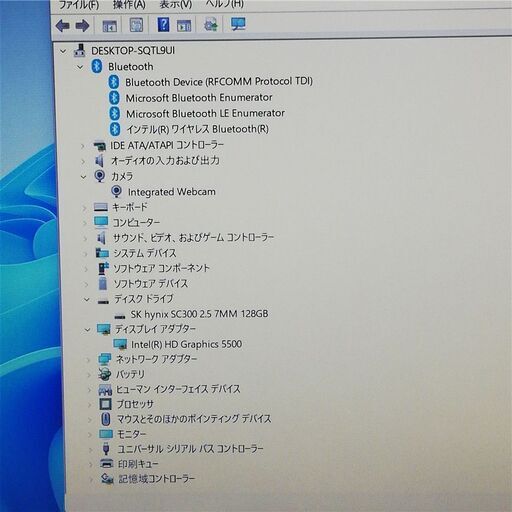
Task: Select Integrated Webcam device
Action: point(172,192)
